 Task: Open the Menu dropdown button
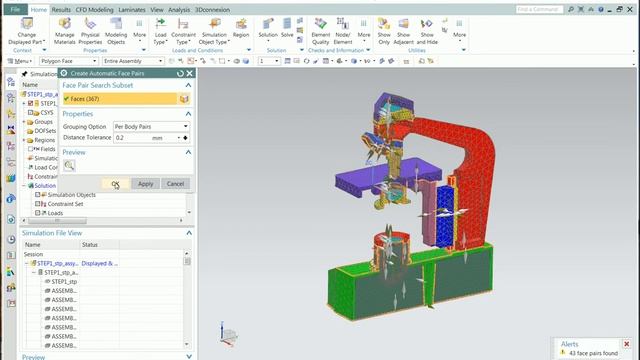point(20,61)
